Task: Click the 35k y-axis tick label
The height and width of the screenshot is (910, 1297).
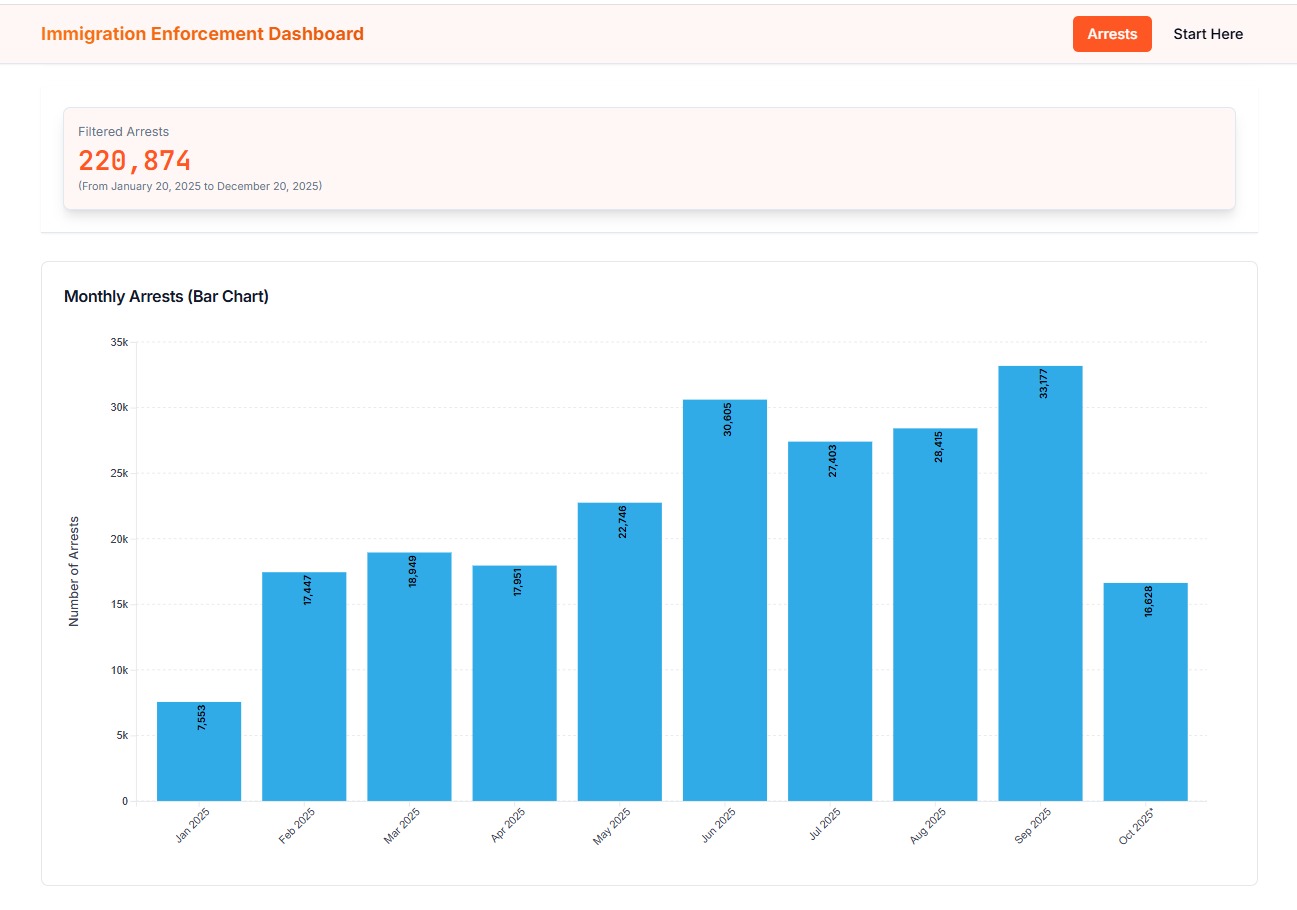Action: [119, 342]
